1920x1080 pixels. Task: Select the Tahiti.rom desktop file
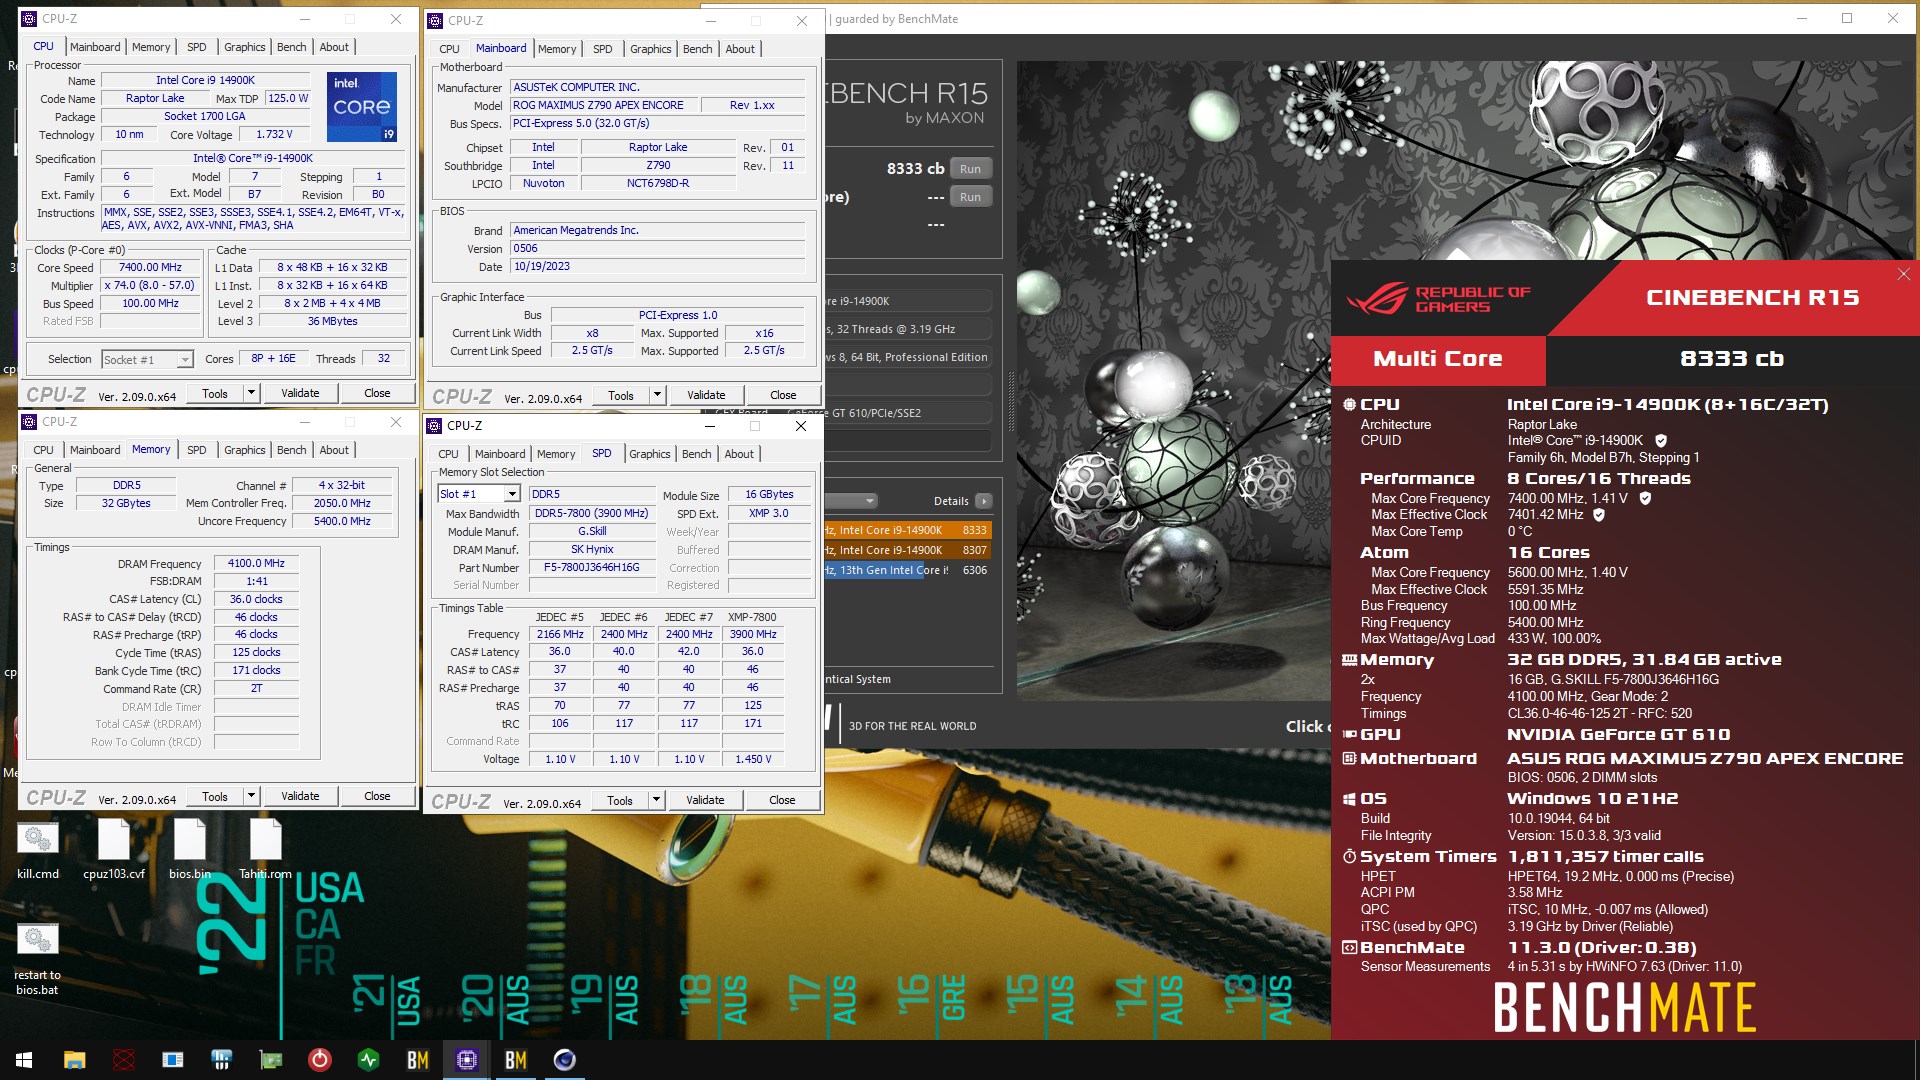tap(266, 851)
